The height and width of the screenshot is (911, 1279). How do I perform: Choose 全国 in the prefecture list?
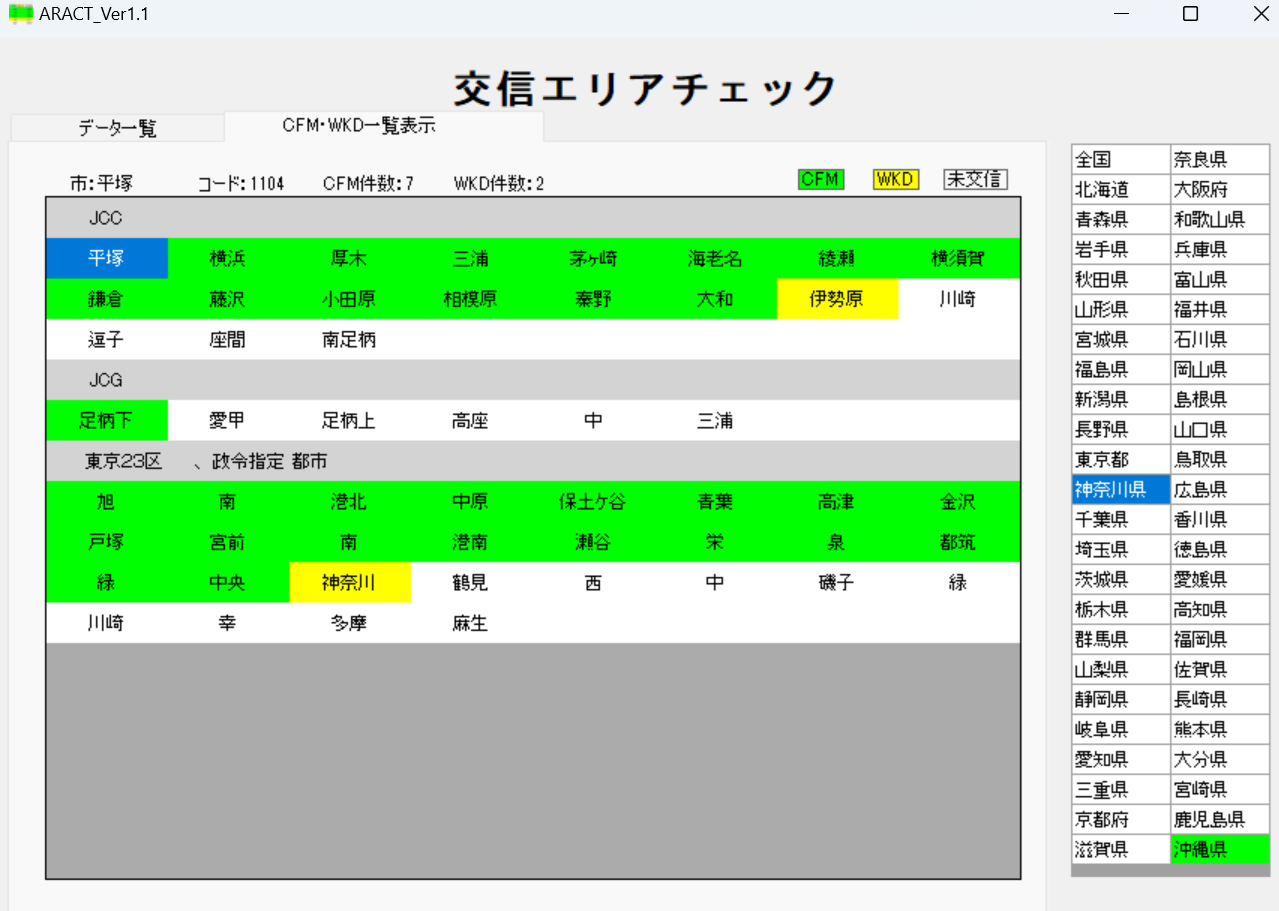click(x=1120, y=160)
